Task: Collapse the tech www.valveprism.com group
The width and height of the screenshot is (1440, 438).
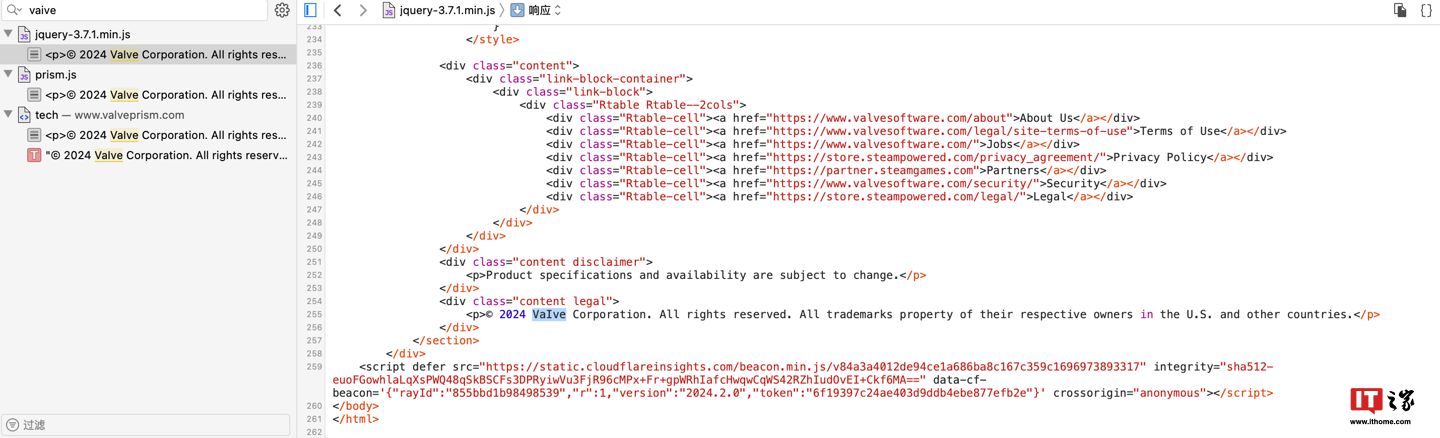Action: pos(9,115)
